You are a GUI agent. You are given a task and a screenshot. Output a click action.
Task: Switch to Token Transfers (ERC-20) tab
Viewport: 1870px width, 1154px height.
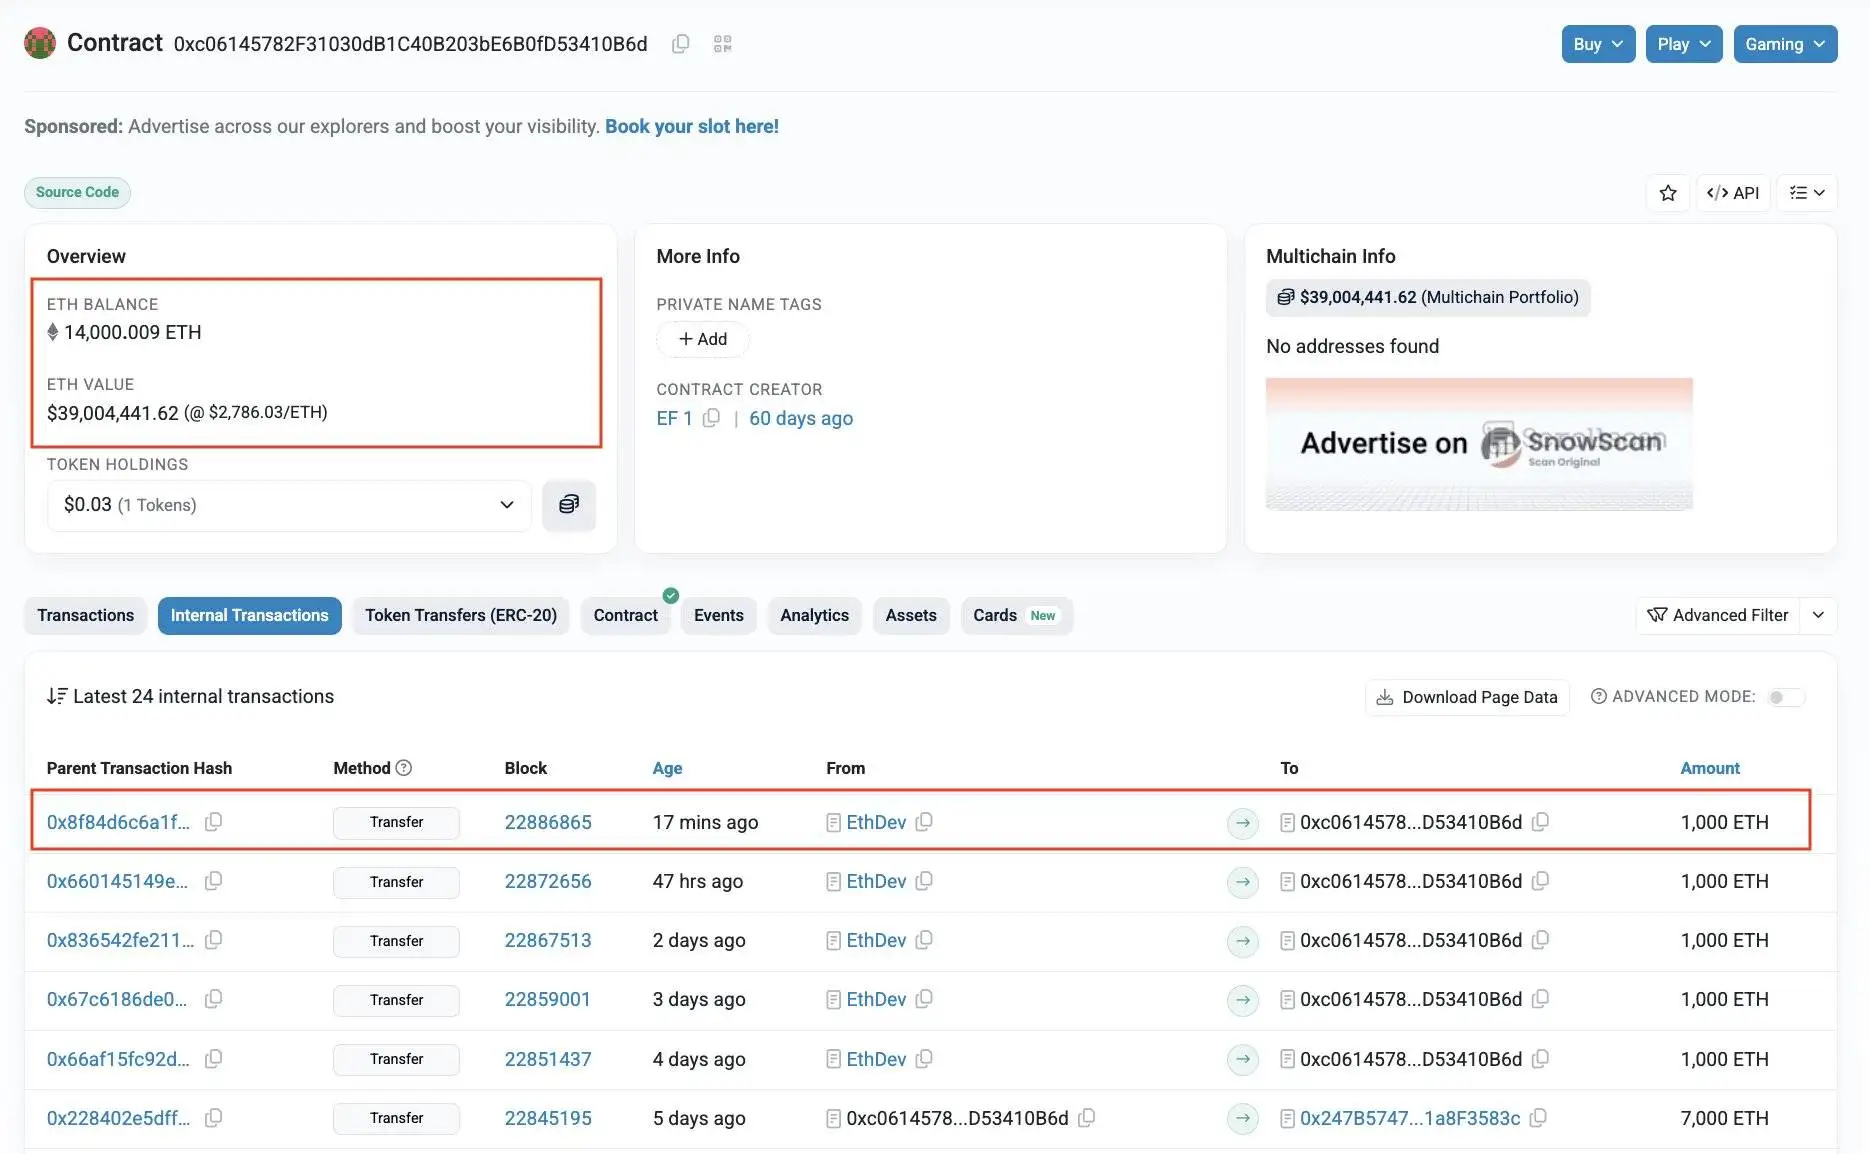click(x=461, y=615)
